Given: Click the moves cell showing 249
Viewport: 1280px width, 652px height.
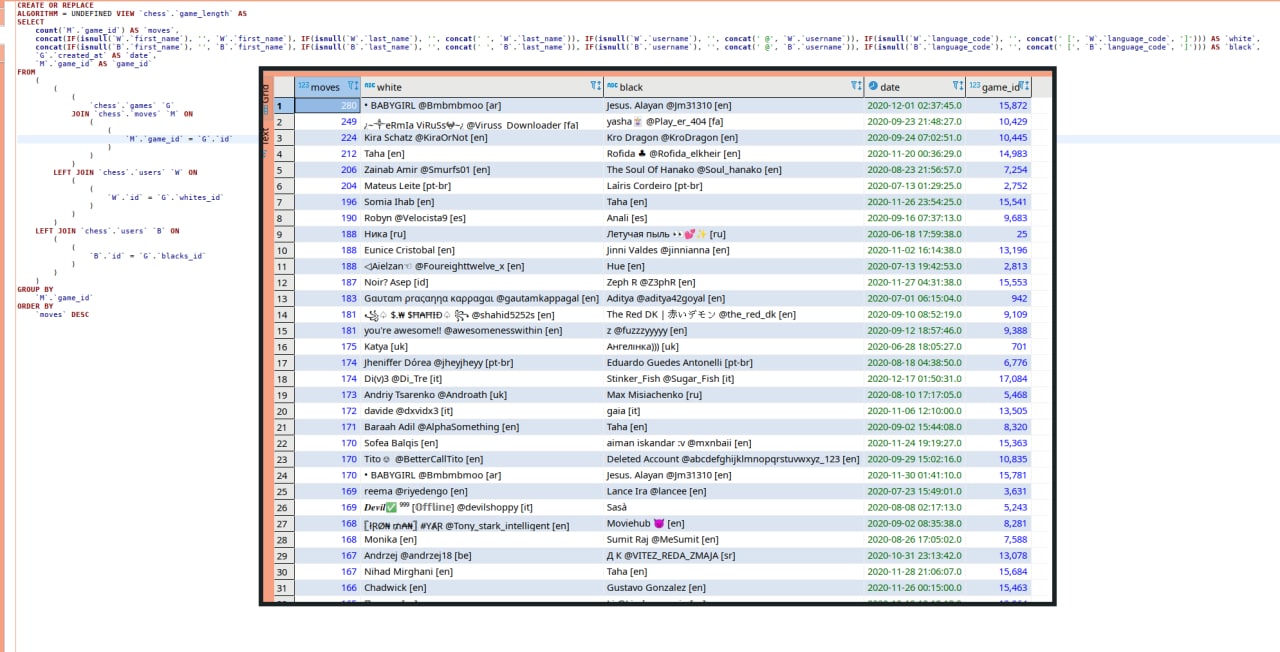Looking at the screenshot, I should 328,121.
